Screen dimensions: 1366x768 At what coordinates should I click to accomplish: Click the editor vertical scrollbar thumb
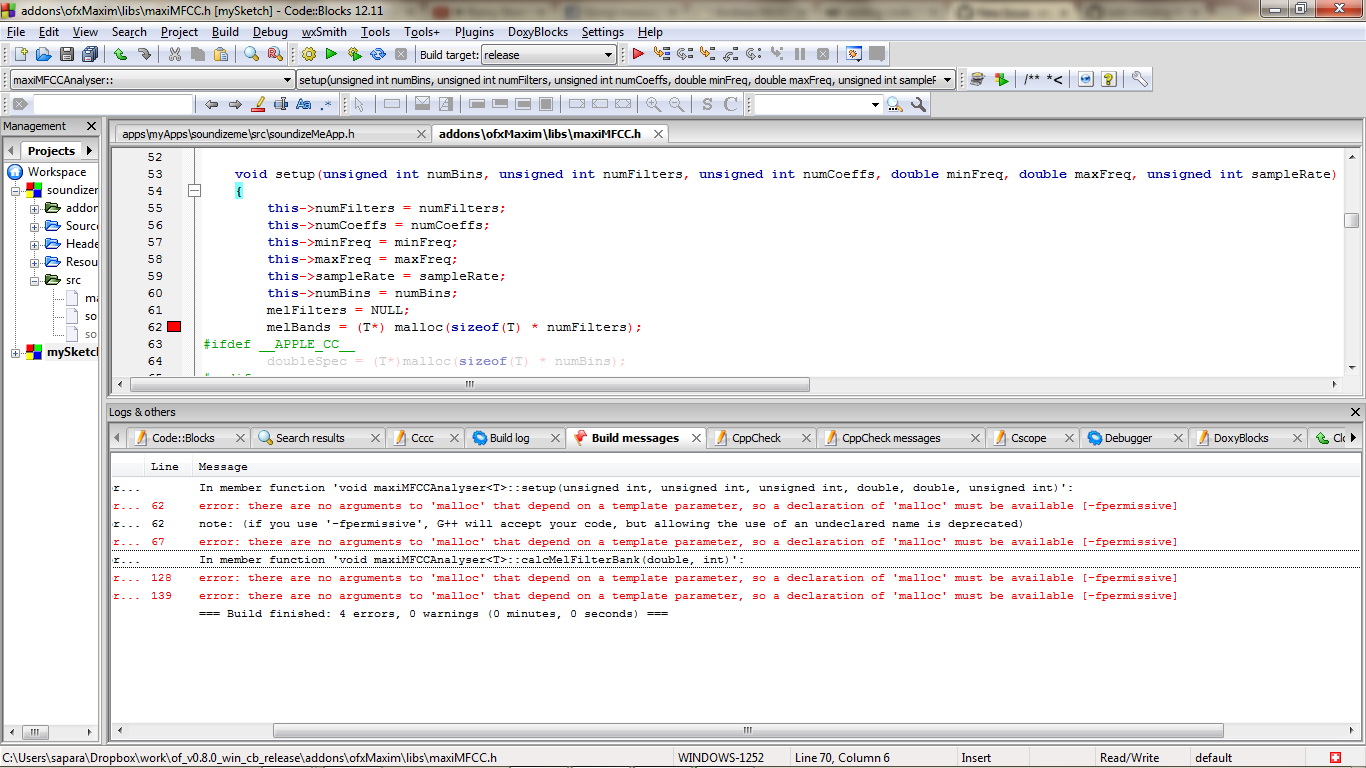pos(1352,220)
